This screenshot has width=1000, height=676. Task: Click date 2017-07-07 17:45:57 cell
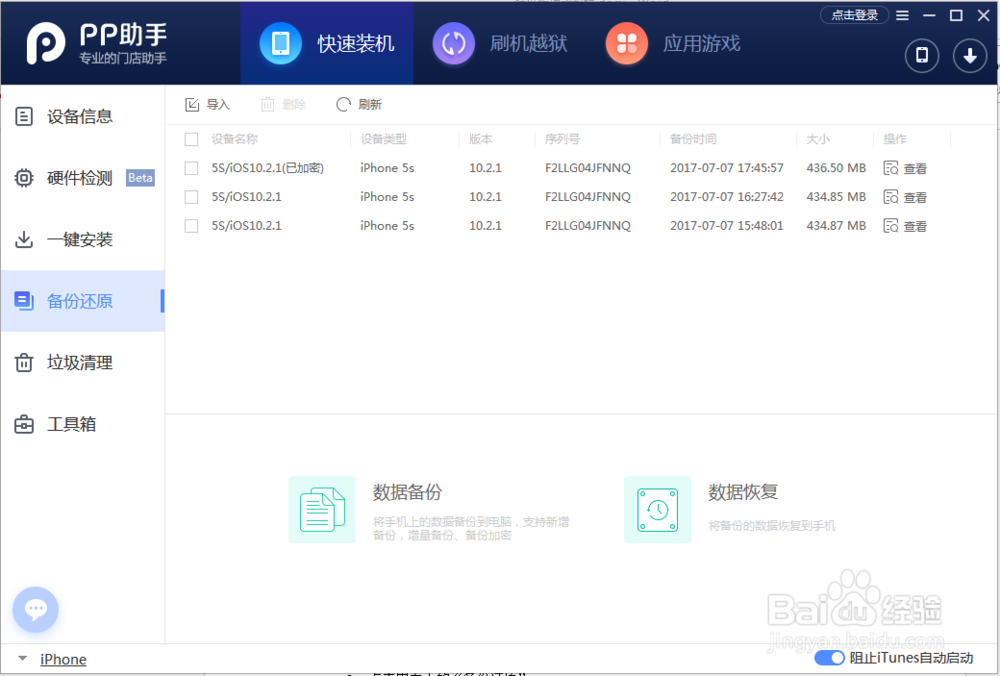727,168
